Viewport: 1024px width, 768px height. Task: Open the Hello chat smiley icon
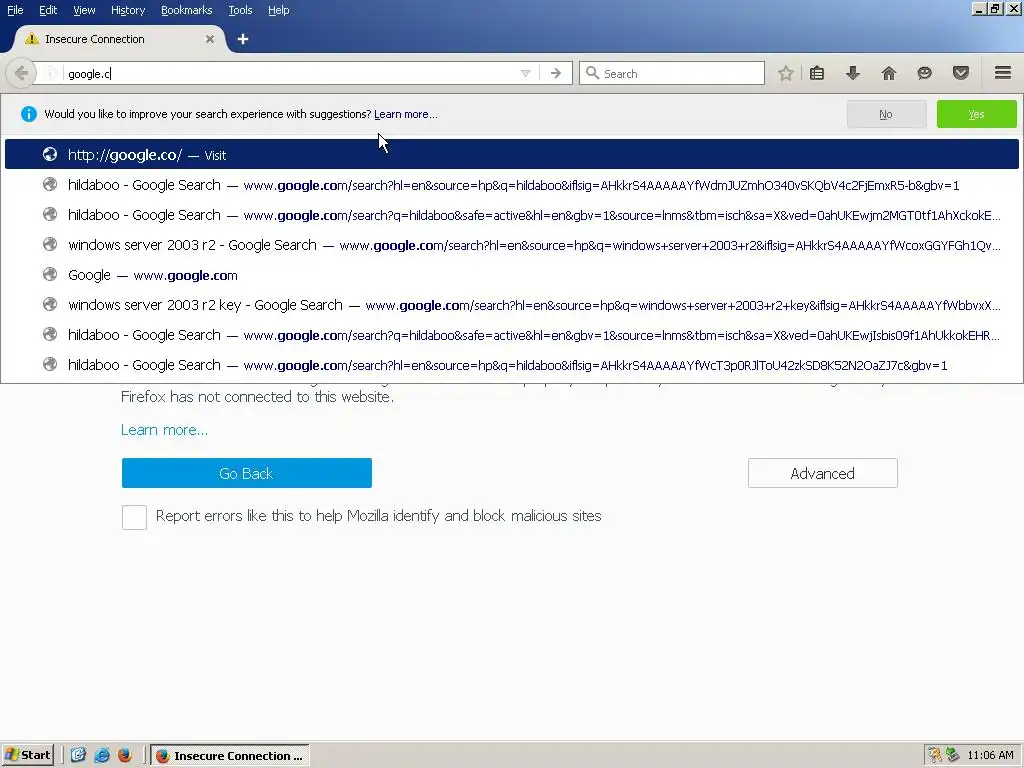pos(924,73)
